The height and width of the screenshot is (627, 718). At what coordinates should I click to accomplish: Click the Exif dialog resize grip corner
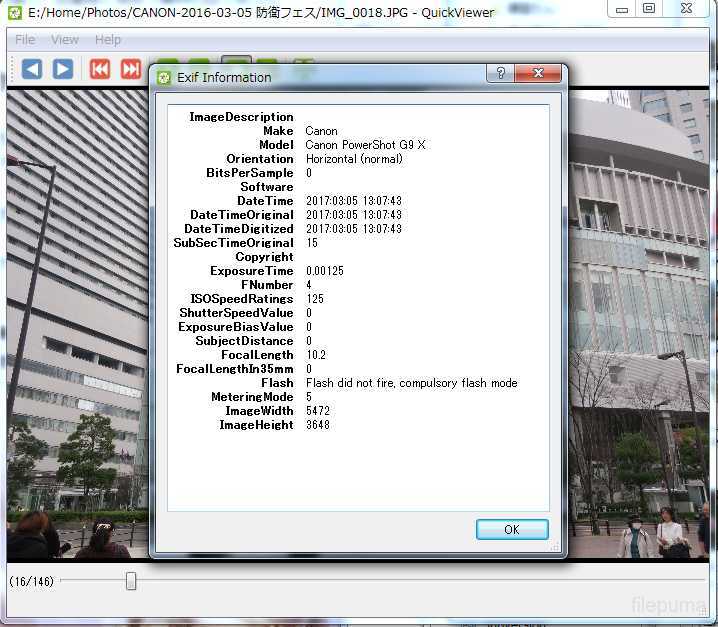click(x=556, y=548)
